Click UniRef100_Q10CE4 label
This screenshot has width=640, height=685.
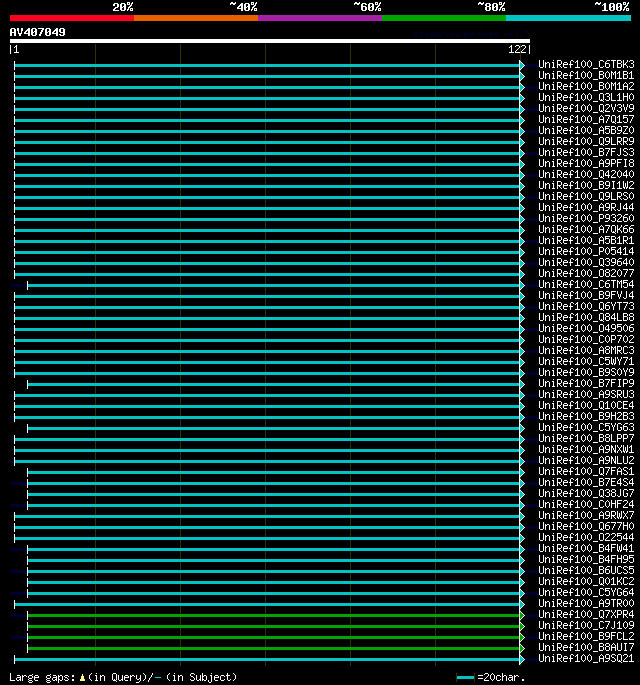(586, 406)
